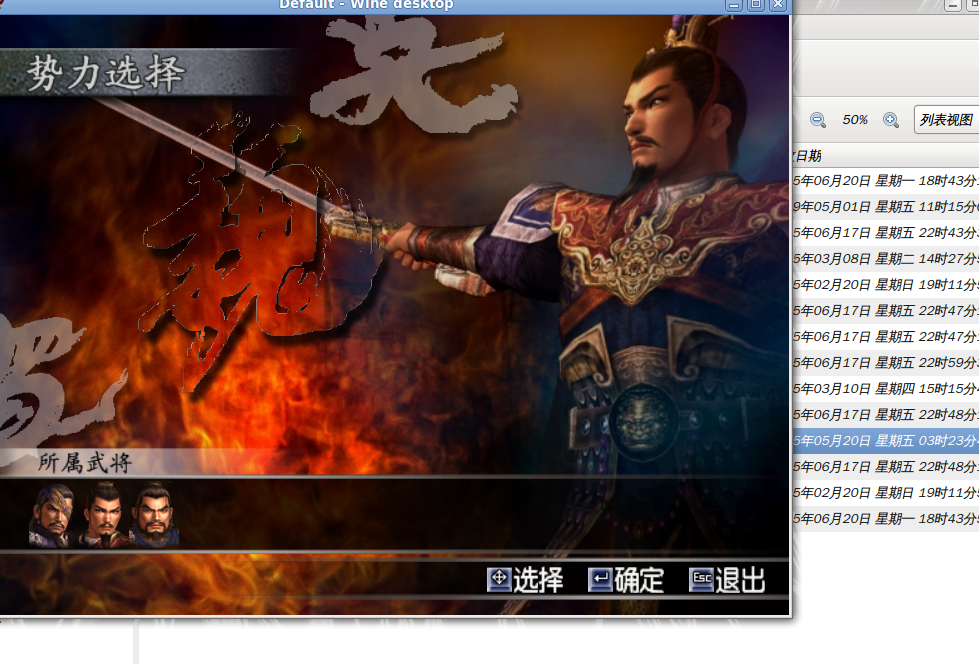The width and height of the screenshot is (979, 664).
Task: Select the row dated 06月17日 星期五 22时43分
Action: (886, 233)
